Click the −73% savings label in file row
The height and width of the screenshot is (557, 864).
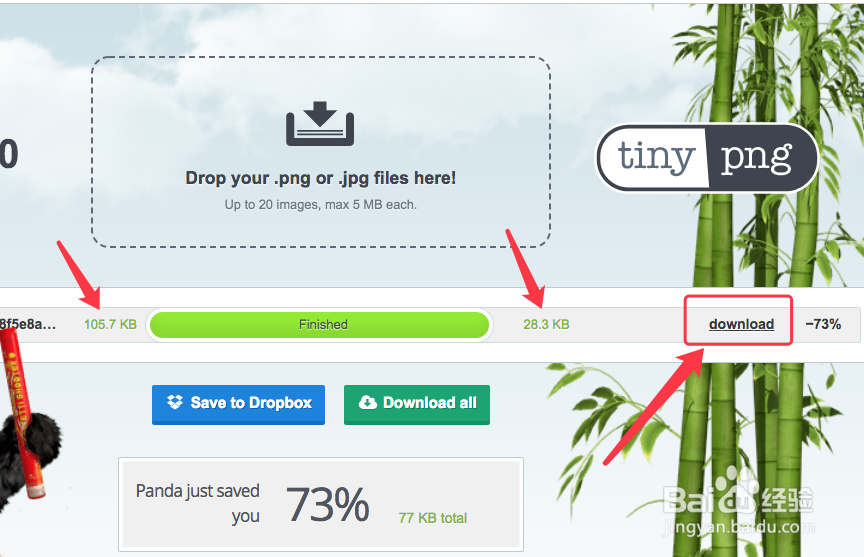click(823, 324)
